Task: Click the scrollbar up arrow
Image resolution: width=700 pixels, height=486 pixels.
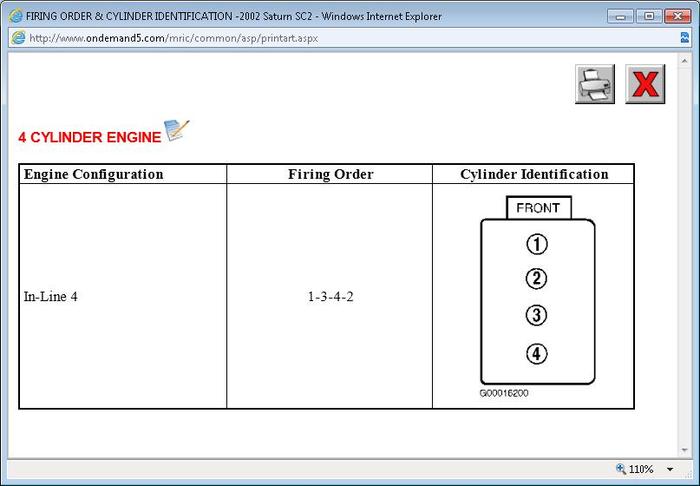Action: point(684,60)
